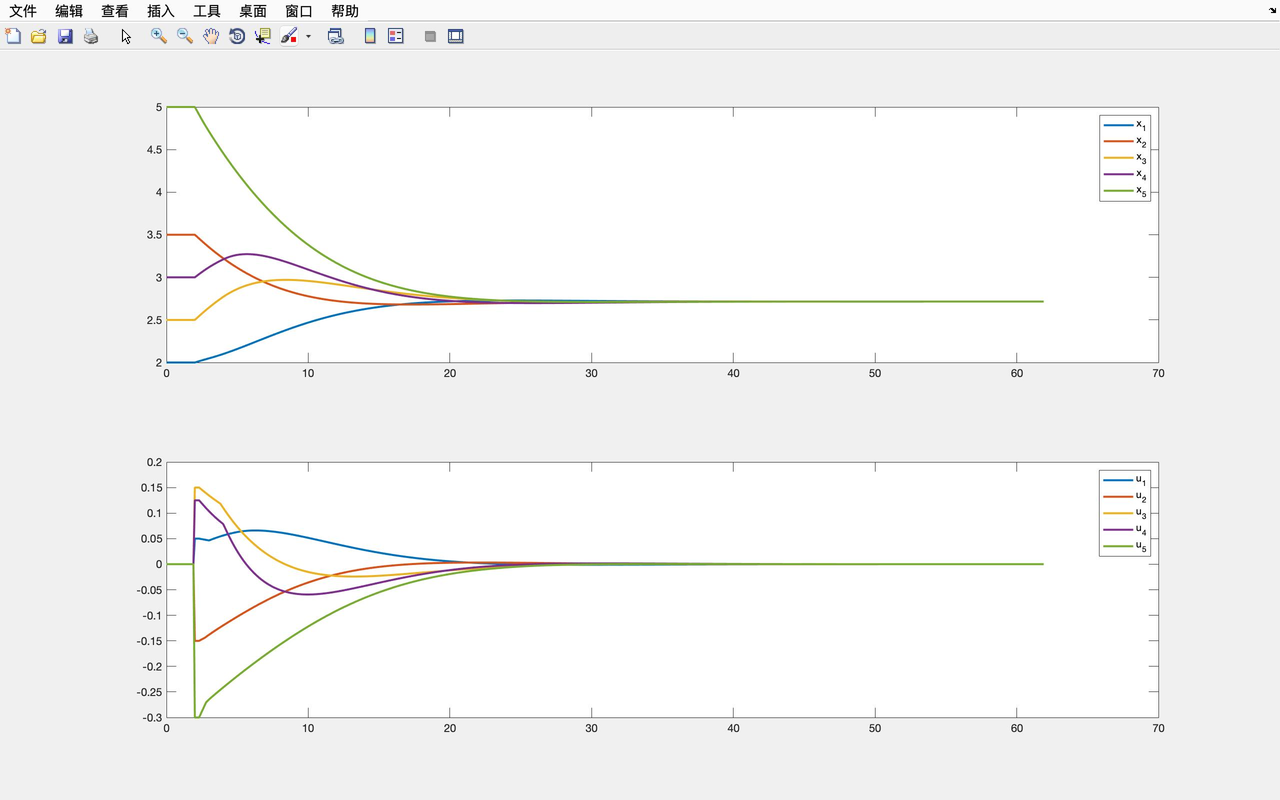This screenshot has width=1280, height=800.
Task: Open the 帮助 menu
Action: tap(345, 11)
